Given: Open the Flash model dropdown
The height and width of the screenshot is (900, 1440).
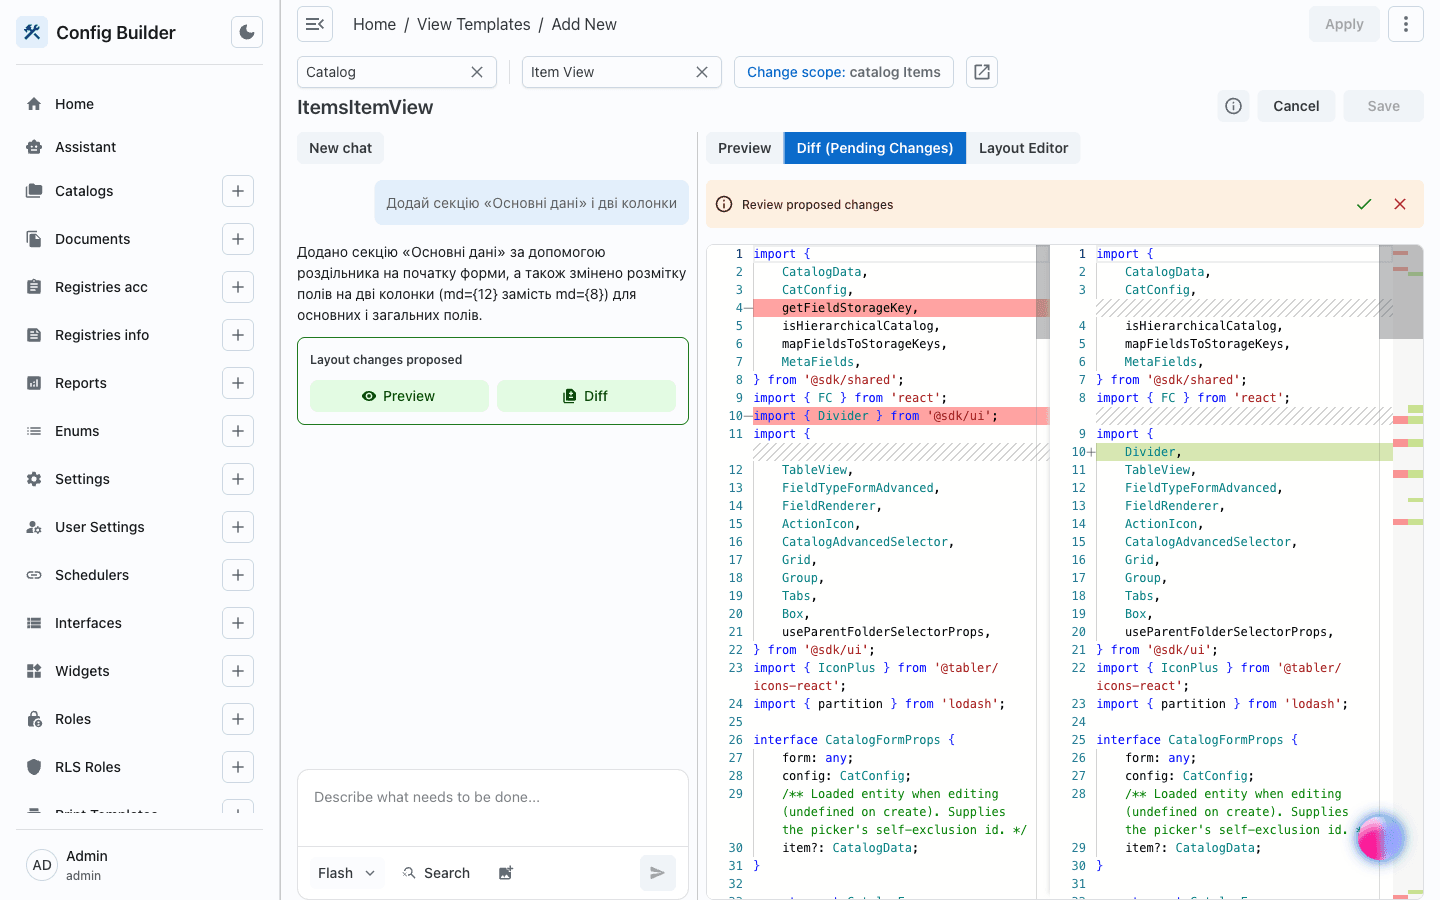Looking at the screenshot, I should pos(346,873).
